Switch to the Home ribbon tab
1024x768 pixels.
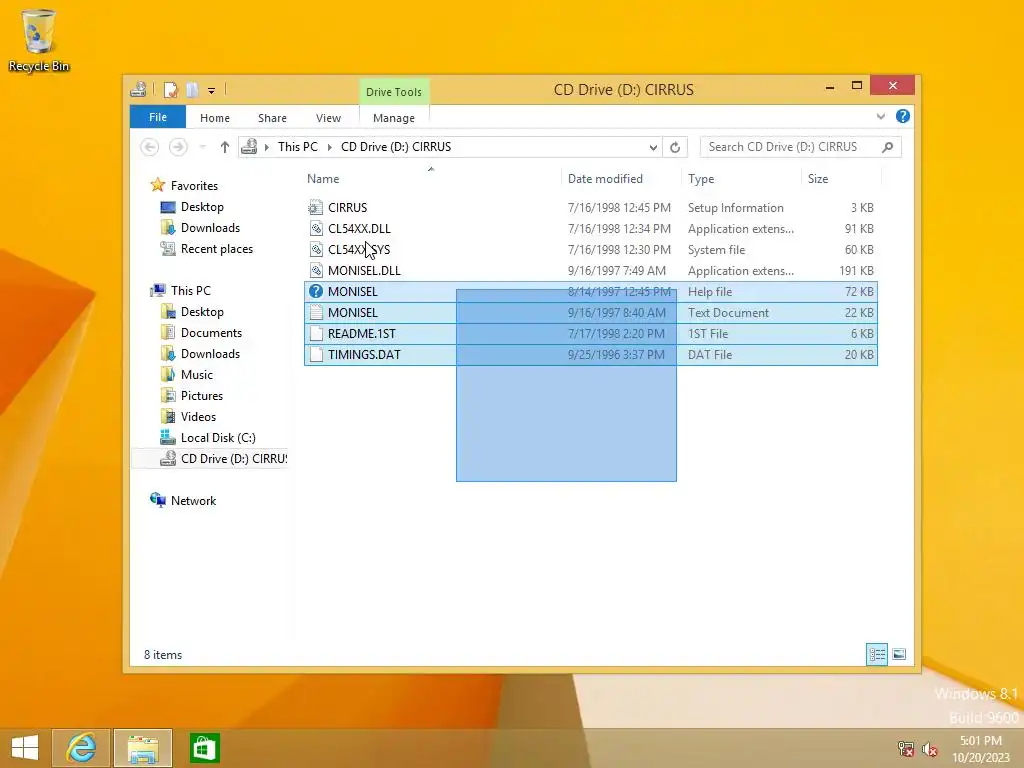(215, 118)
